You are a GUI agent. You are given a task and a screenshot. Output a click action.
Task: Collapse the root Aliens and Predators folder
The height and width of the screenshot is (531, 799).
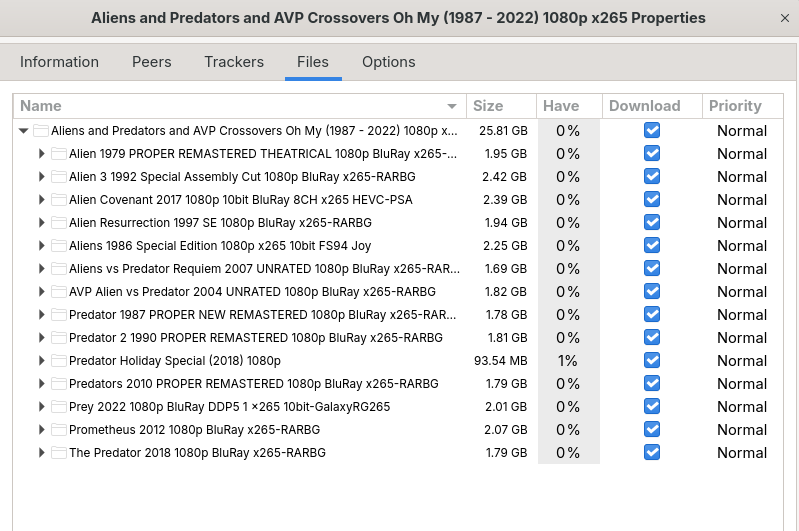[x=23, y=131]
